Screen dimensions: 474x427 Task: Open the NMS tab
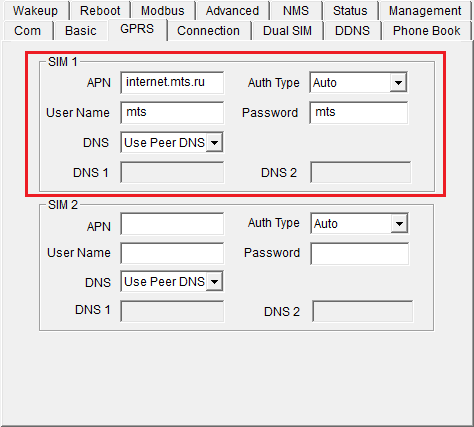[x=296, y=11]
